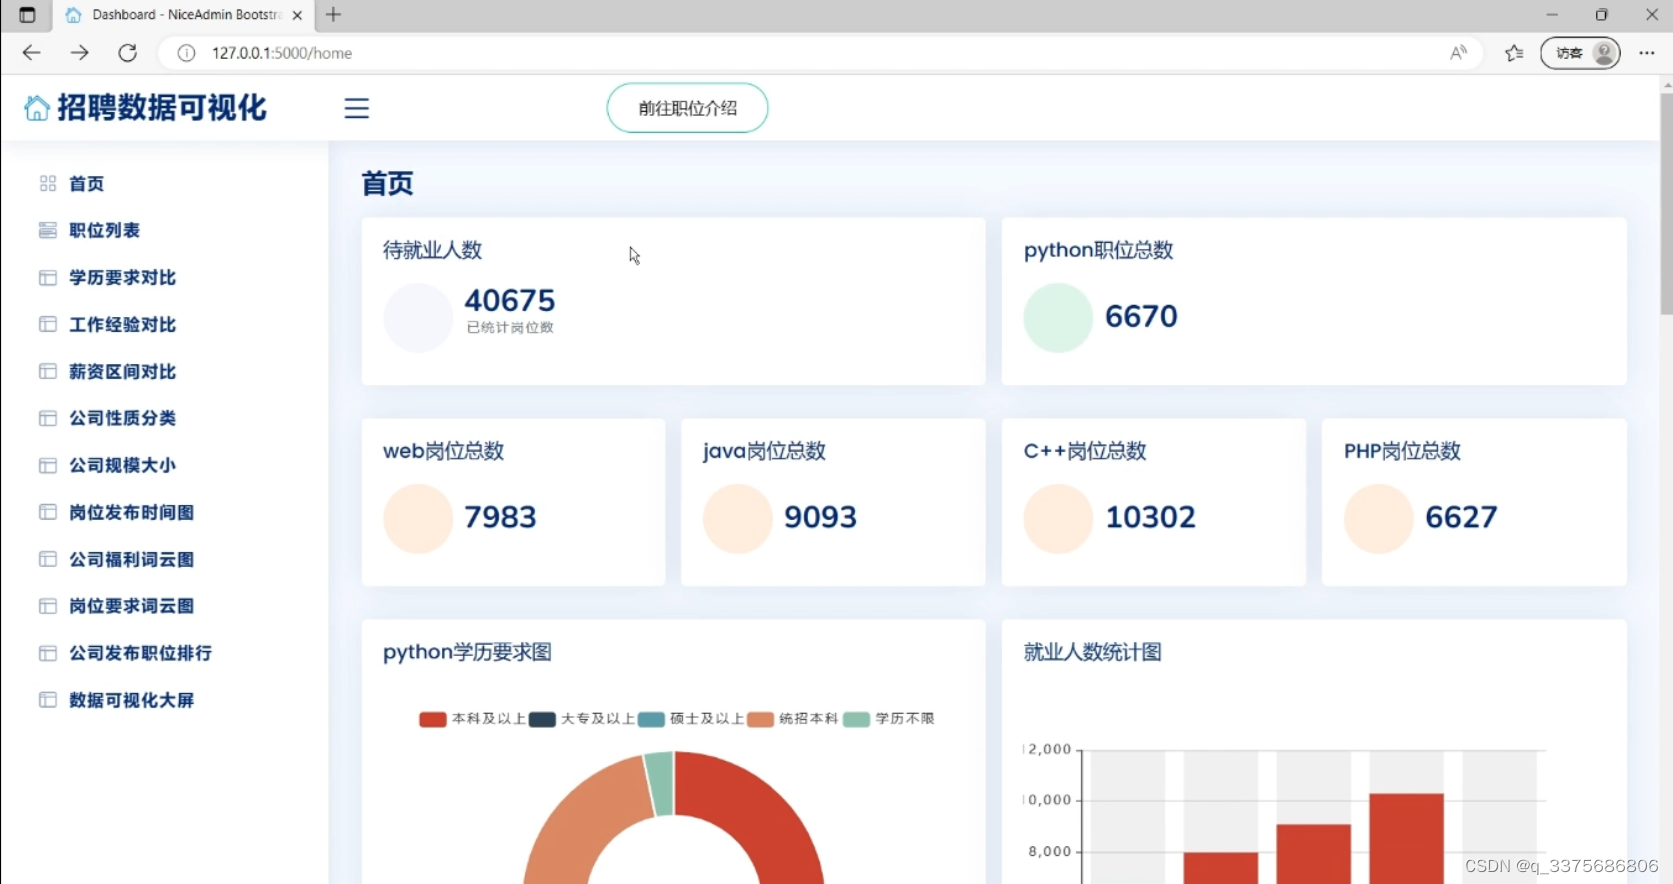Click the 职位列表 sidebar icon
1673x884 pixels.
point(48,230)
